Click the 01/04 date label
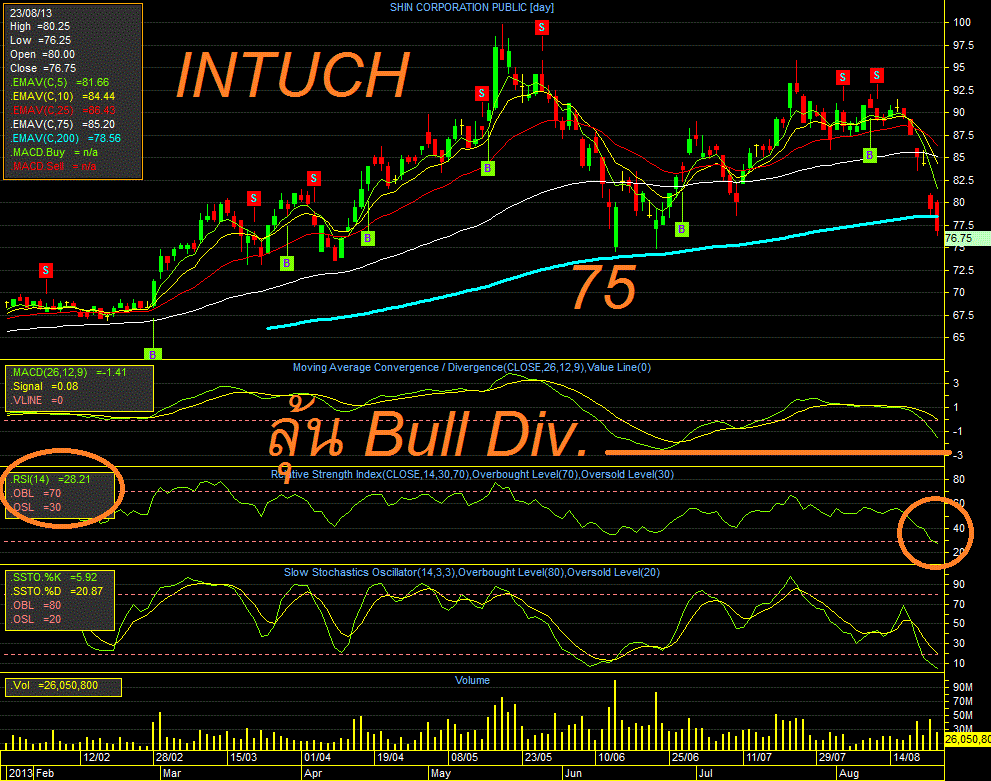Image resolution: width=991 pixels, height=781 pixels. [x=317, y=756]
